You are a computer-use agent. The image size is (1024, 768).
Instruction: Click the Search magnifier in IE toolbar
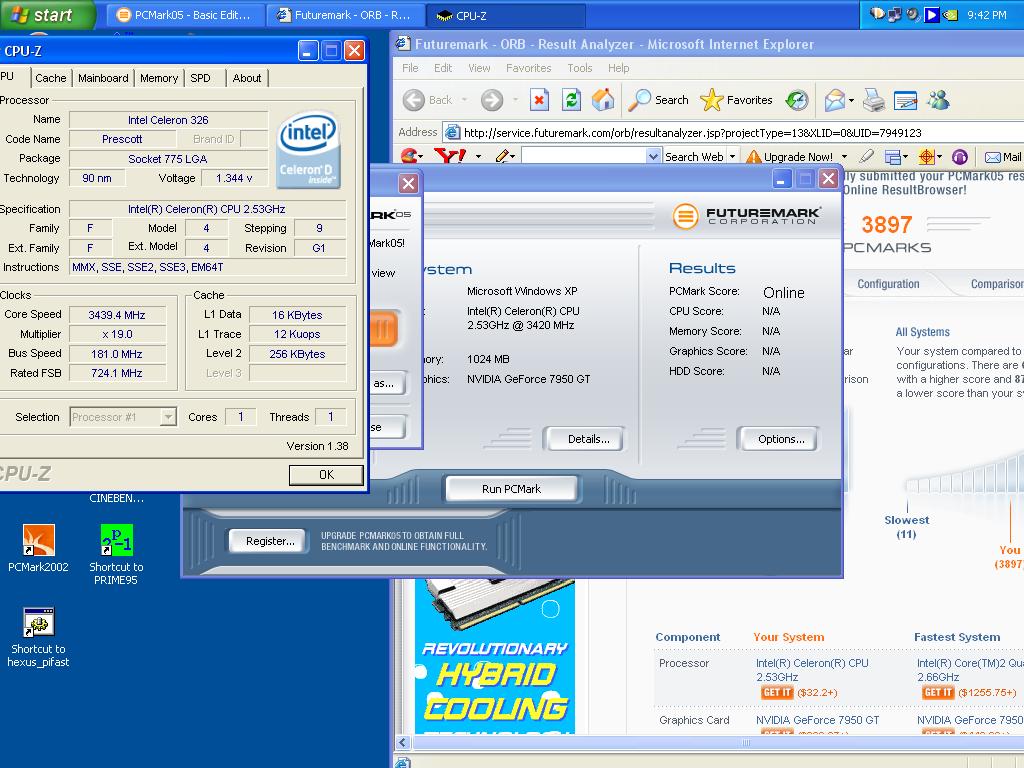click(x=639, y=100)
